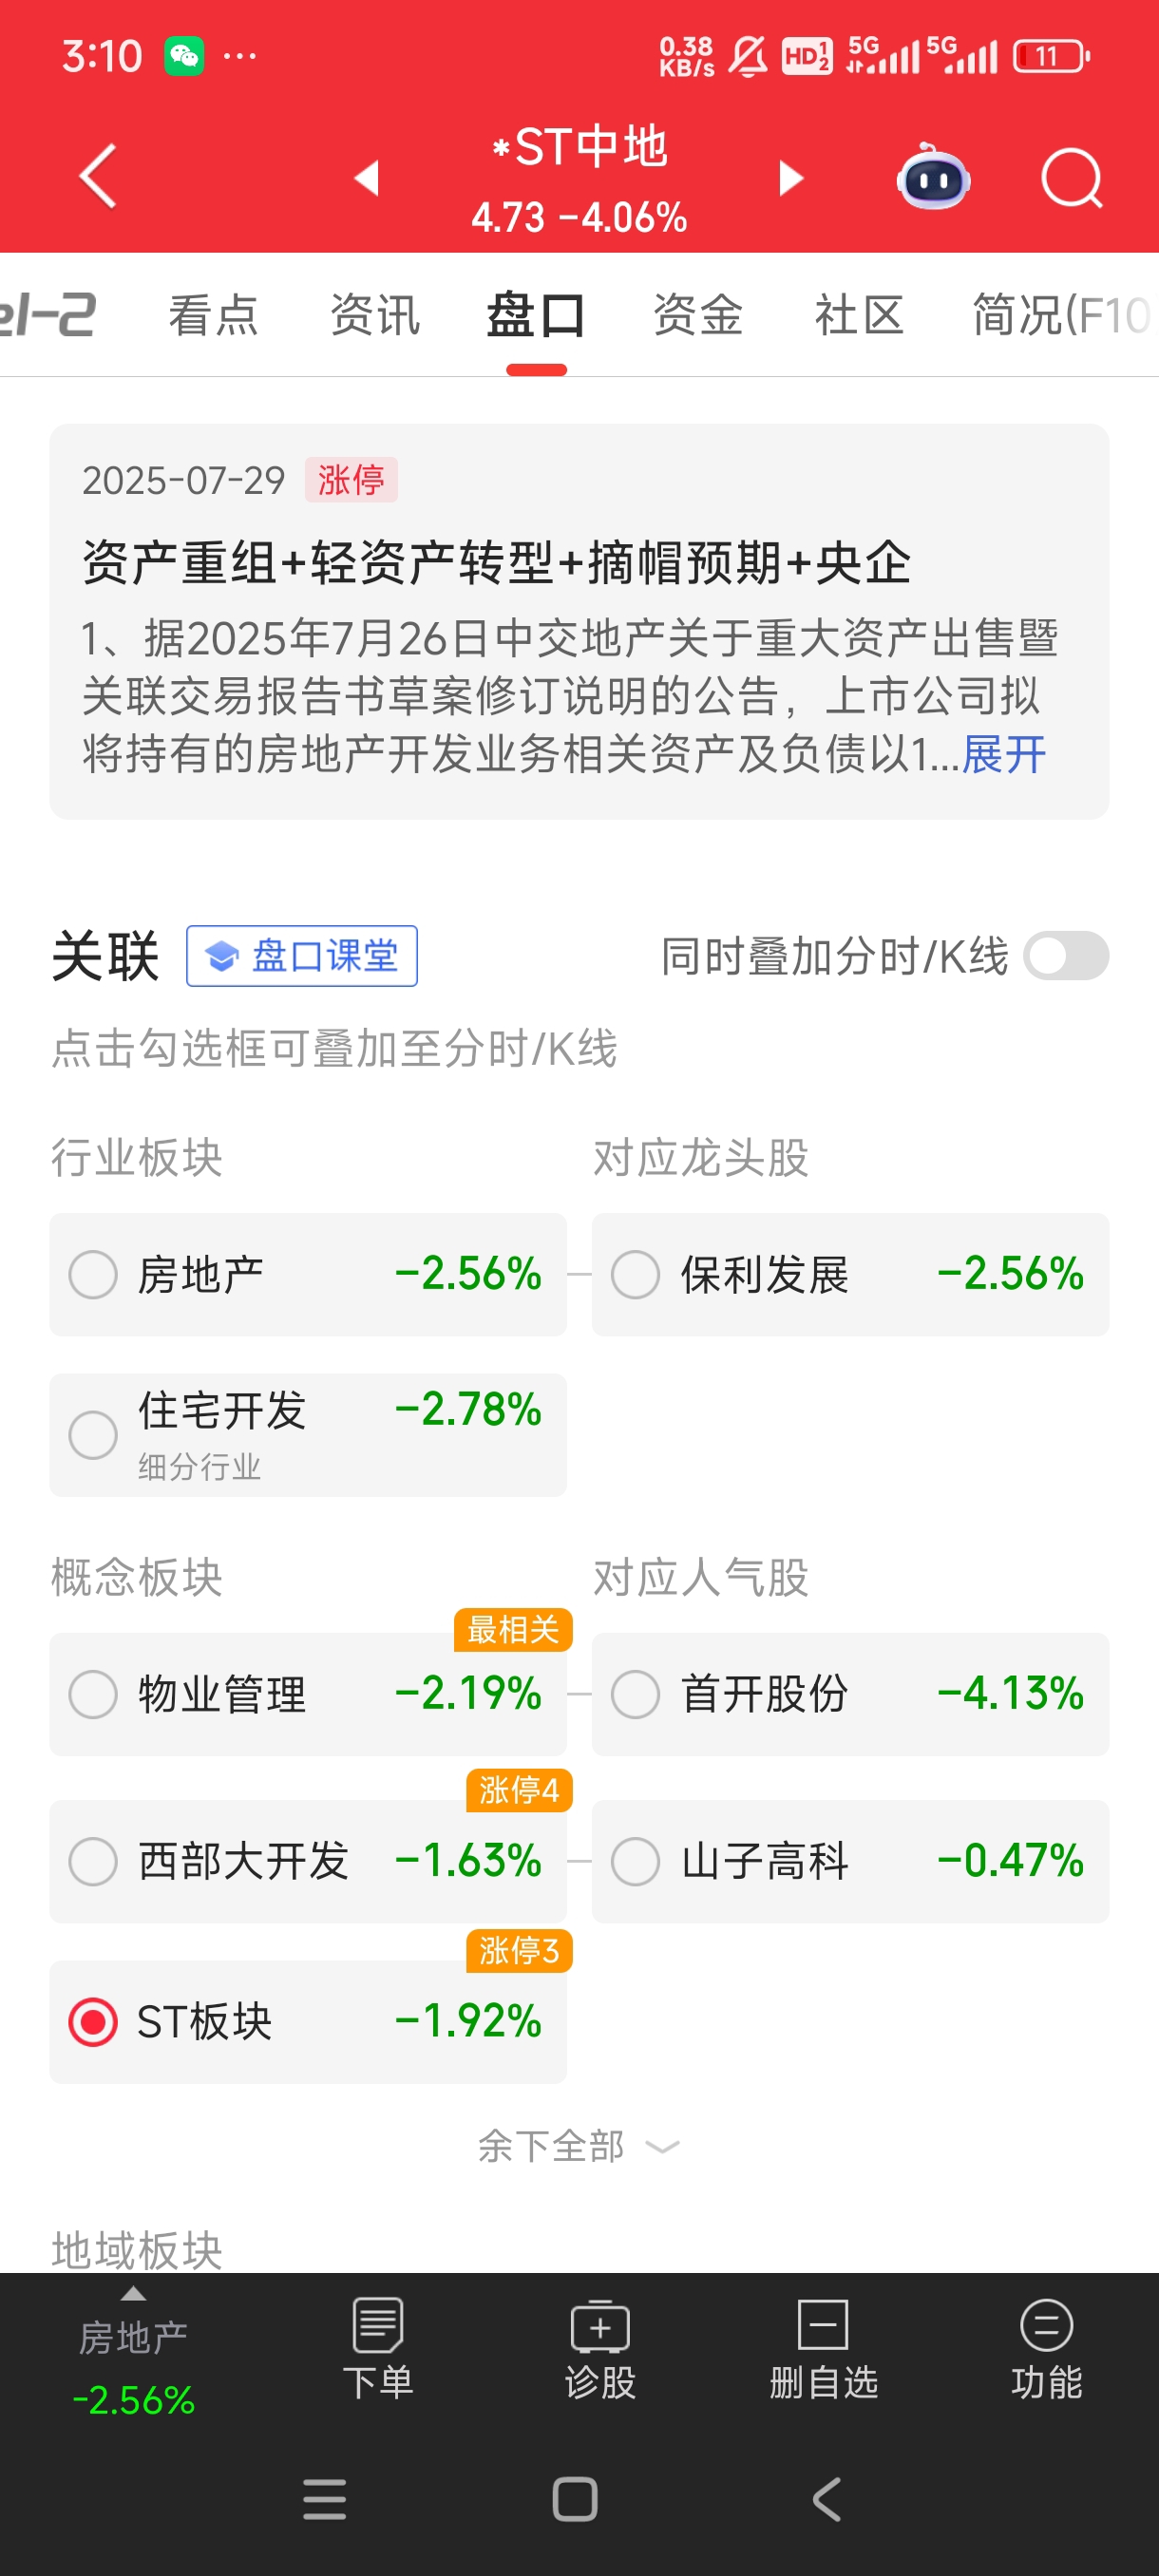Screen dimensions: 1159x2576
Task: Enable 同时叠加分时/K线 switch
Action: tap(1066, 956)
